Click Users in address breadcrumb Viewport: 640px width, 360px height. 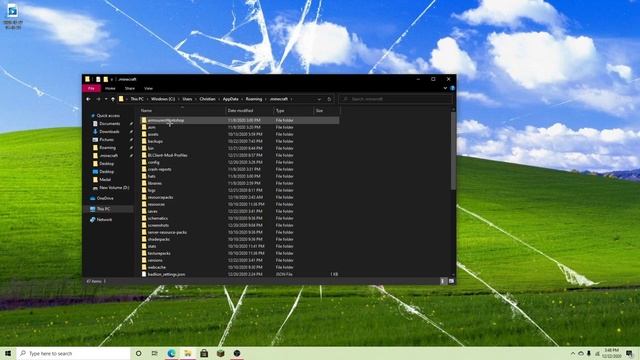187,99
